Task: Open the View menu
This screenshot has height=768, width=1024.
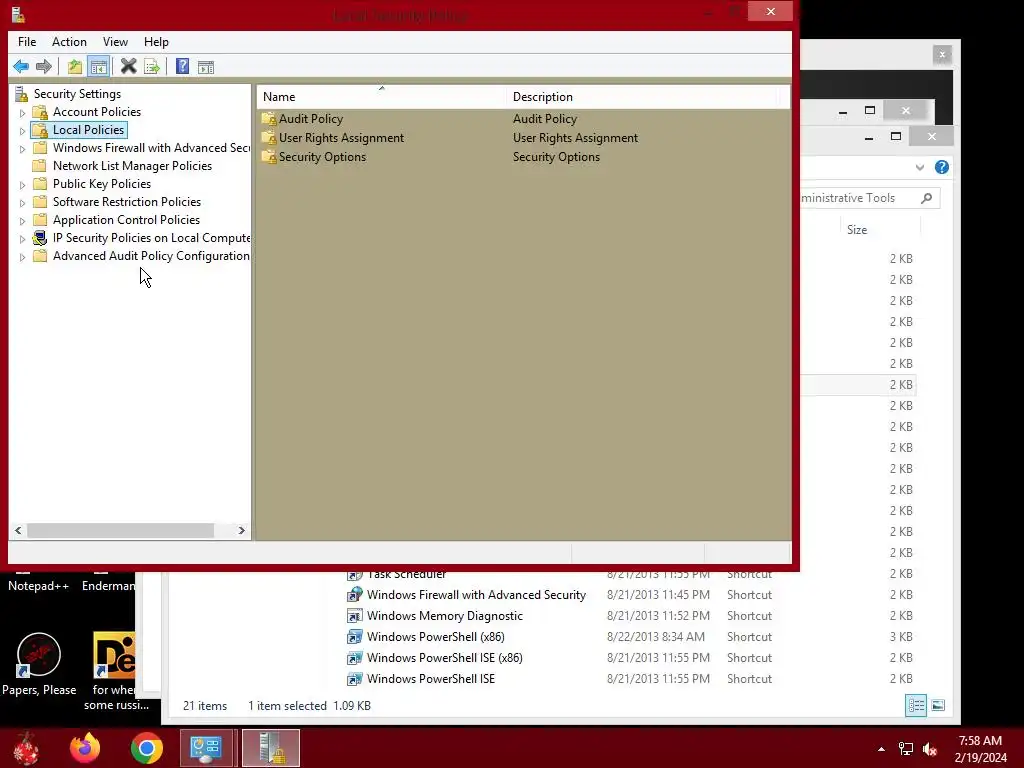Action: 115,42
